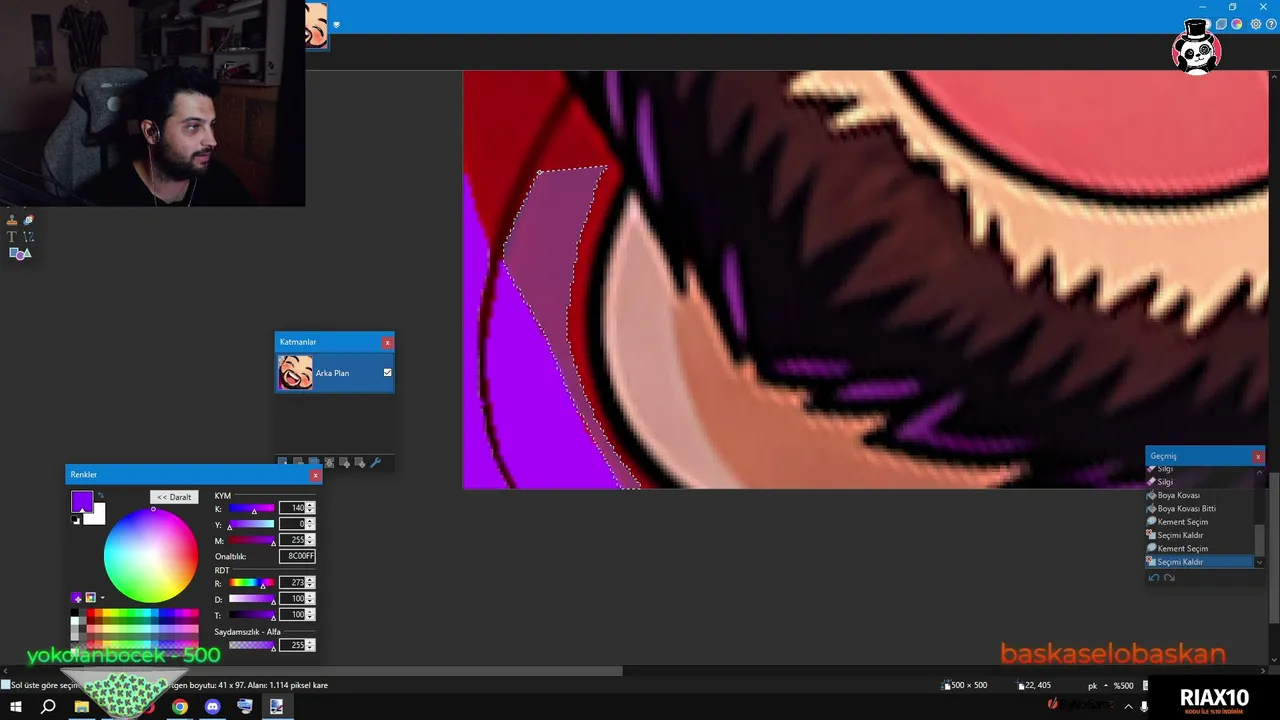Click the R hue value stepper
The image size is (1280, 720).
[x=310, y=583]
